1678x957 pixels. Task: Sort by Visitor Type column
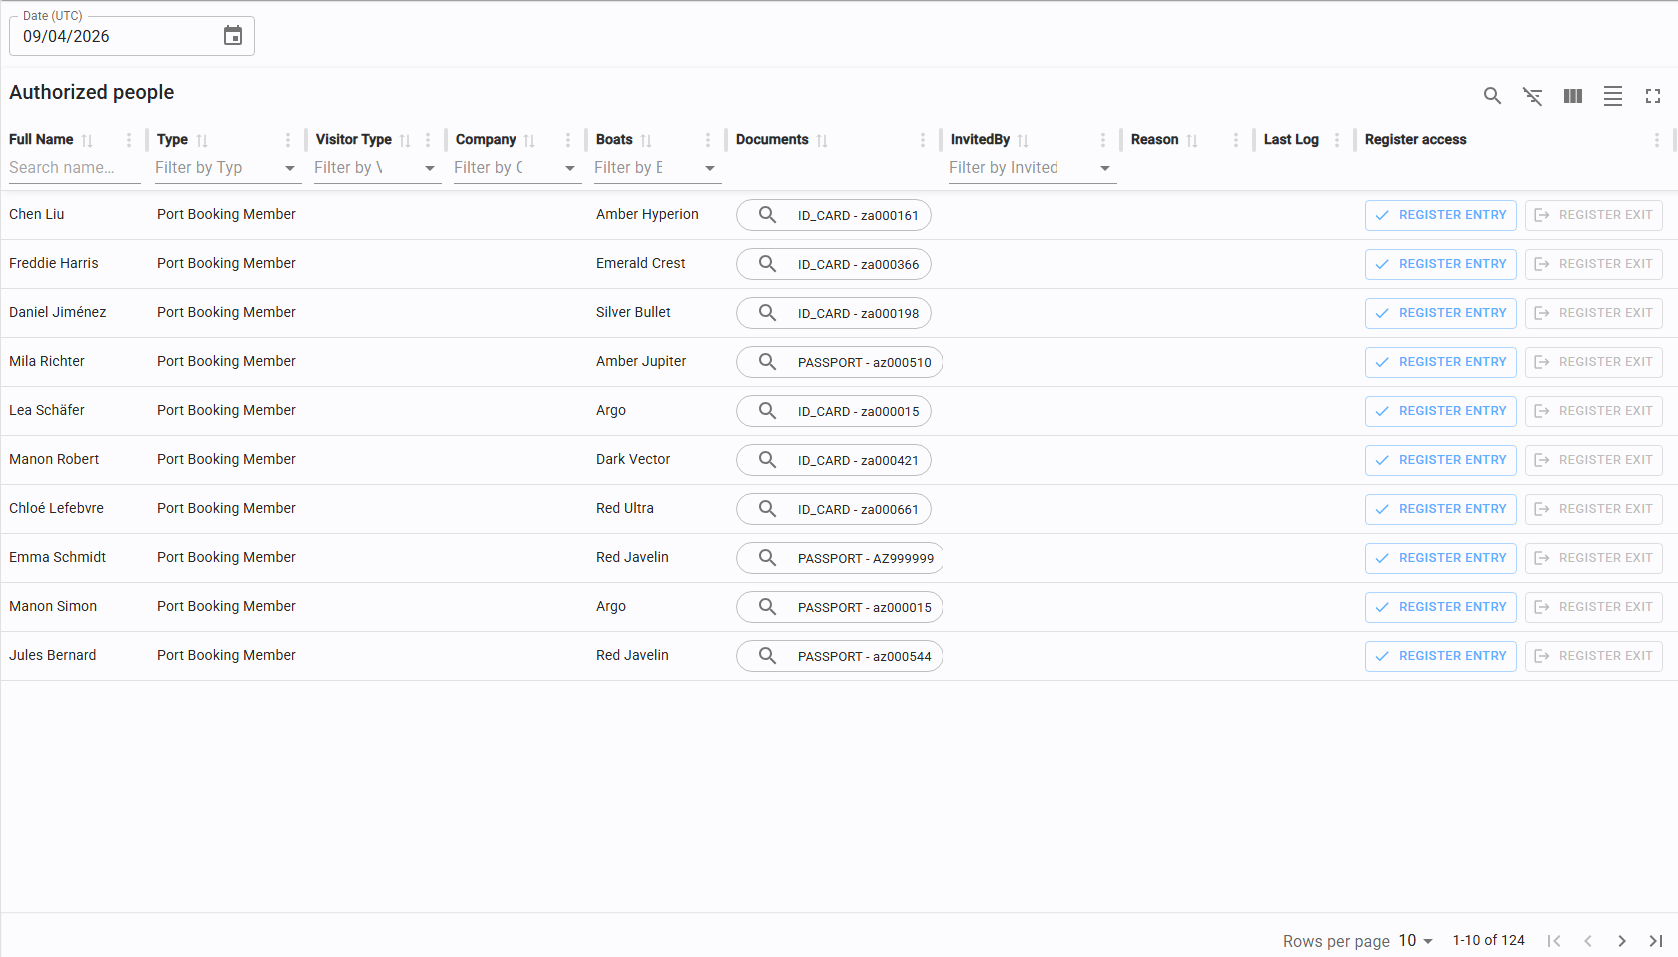pos(405,140)
